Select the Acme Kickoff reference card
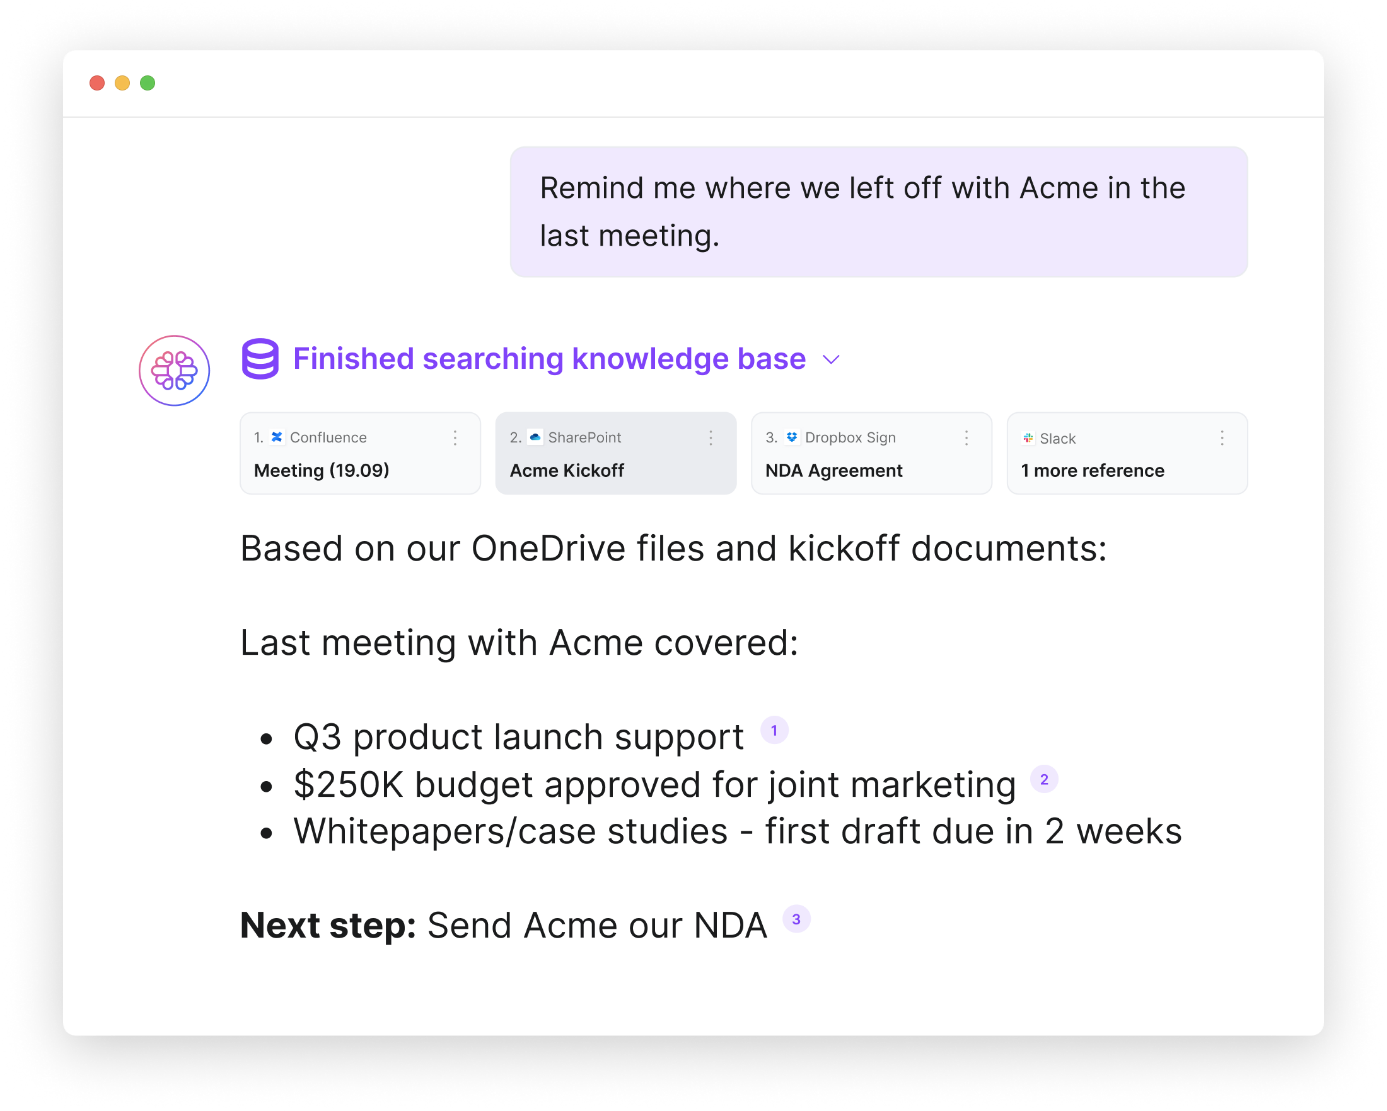 [x=615, y=470]
